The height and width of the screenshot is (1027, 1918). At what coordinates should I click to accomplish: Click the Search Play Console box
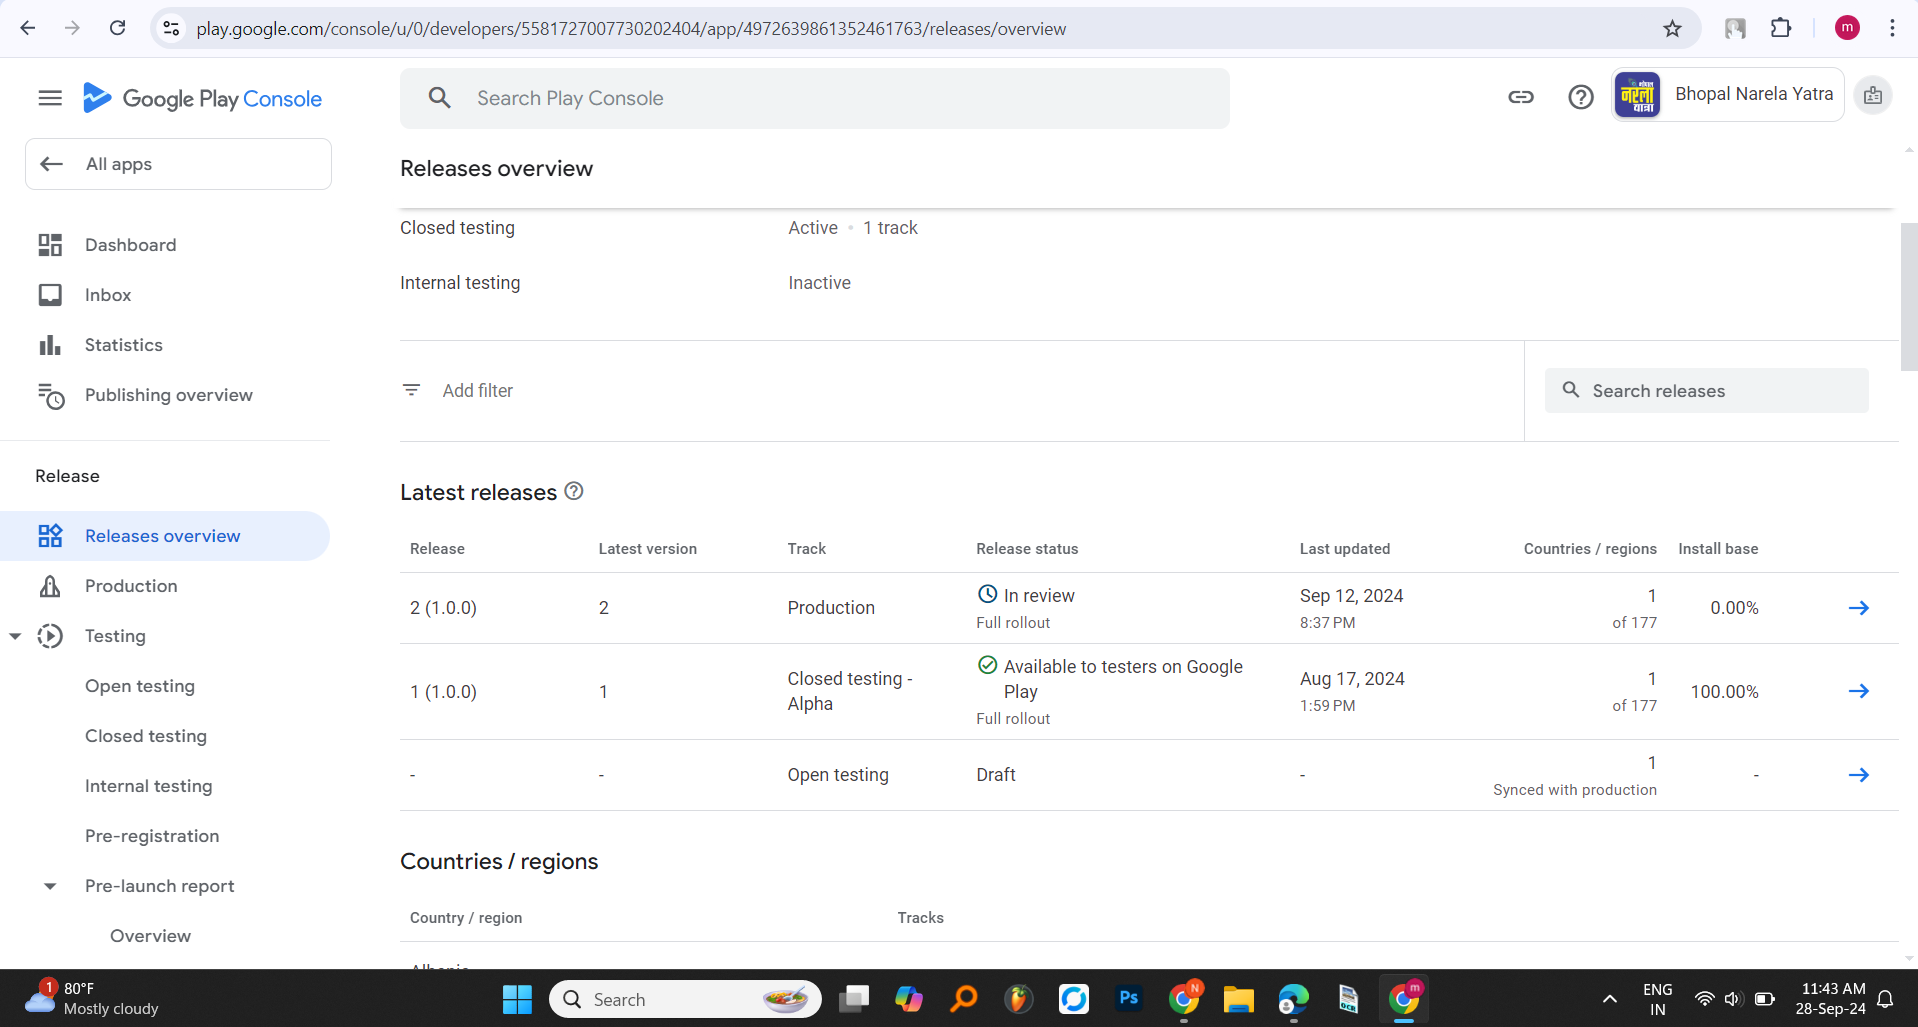814,98
